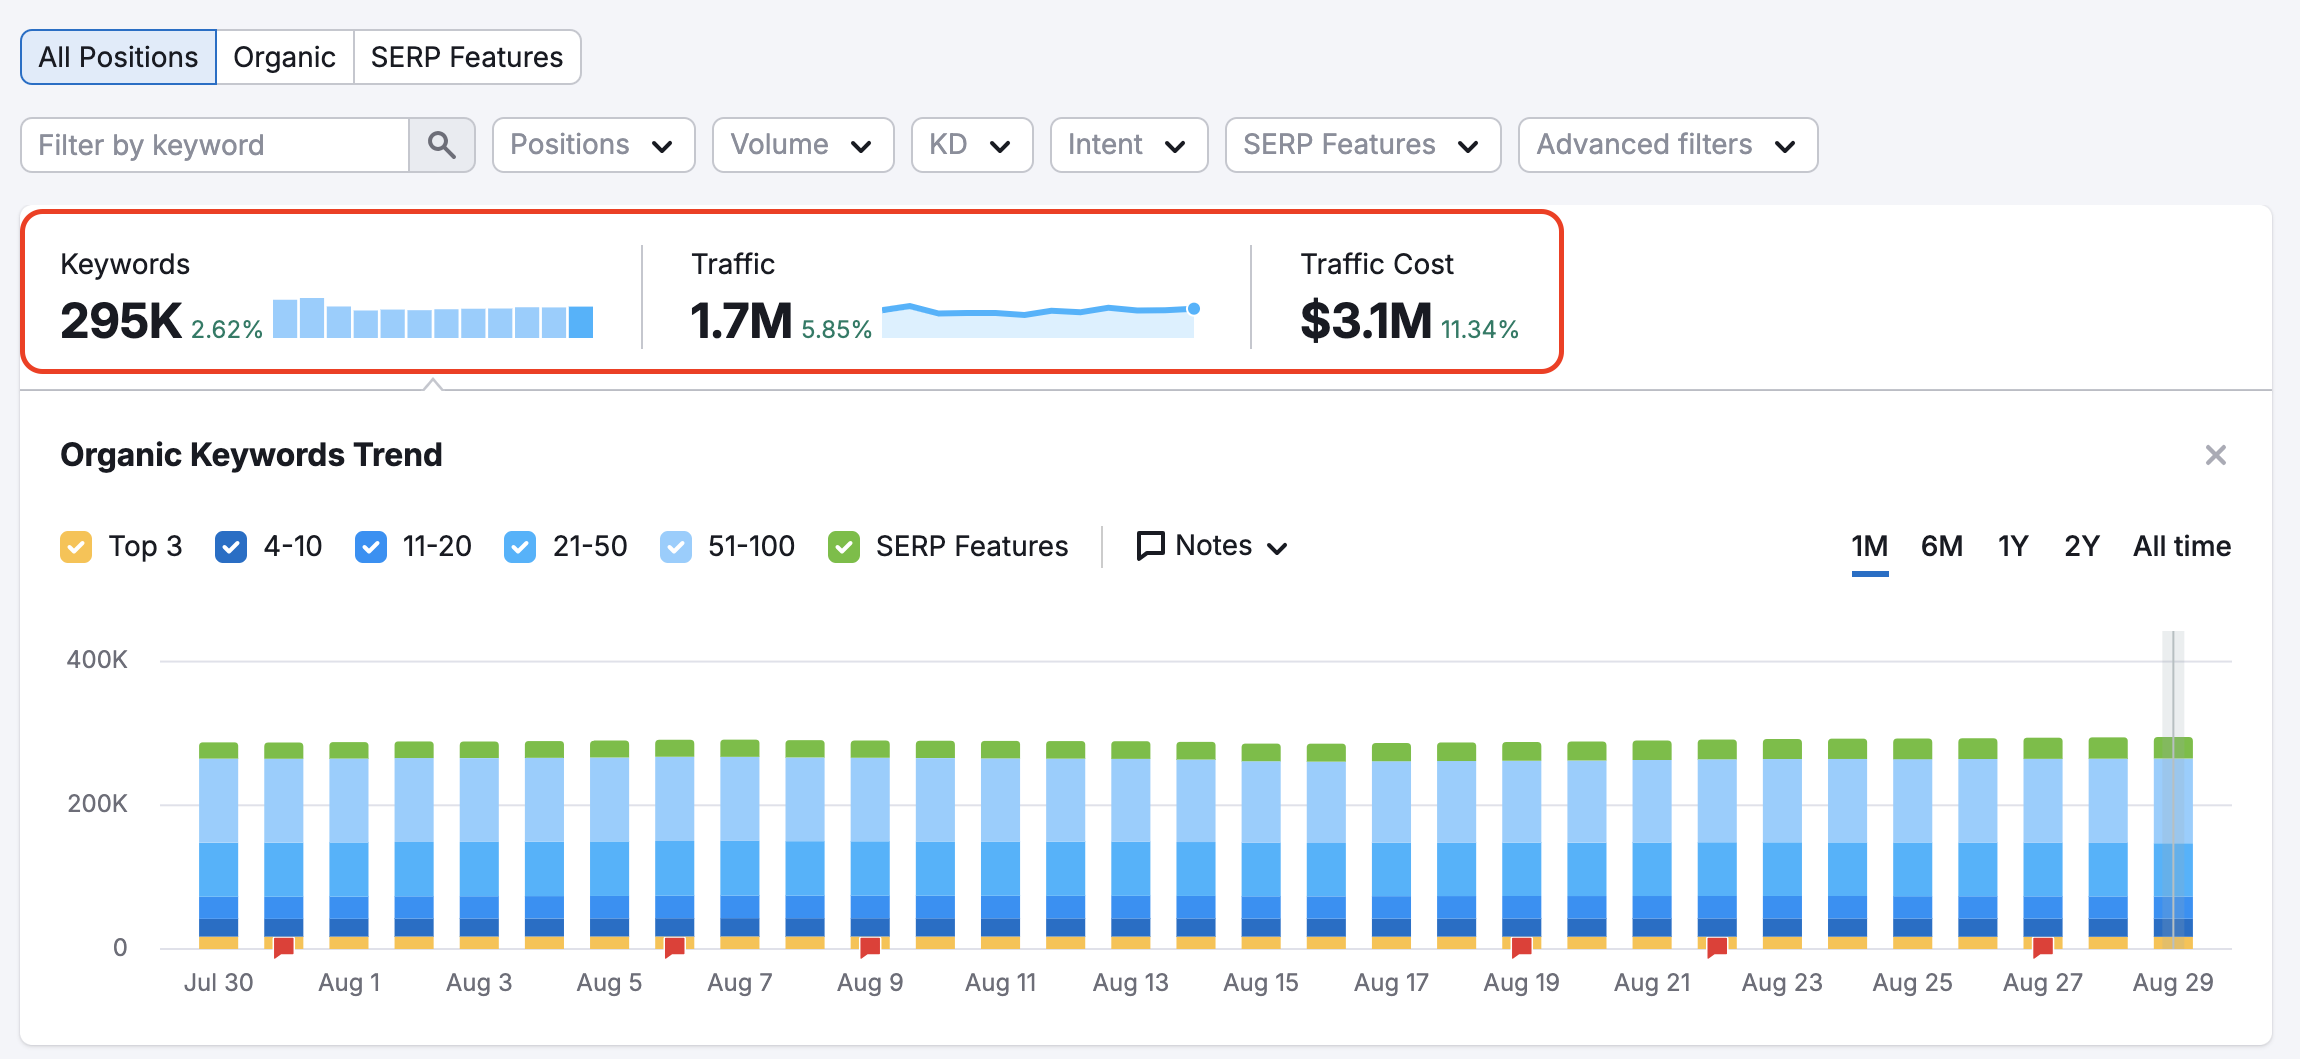Disable the 4-10 positions checkbox
The height and width of the screenshot is (1059, 2300).
pos(231,546)
